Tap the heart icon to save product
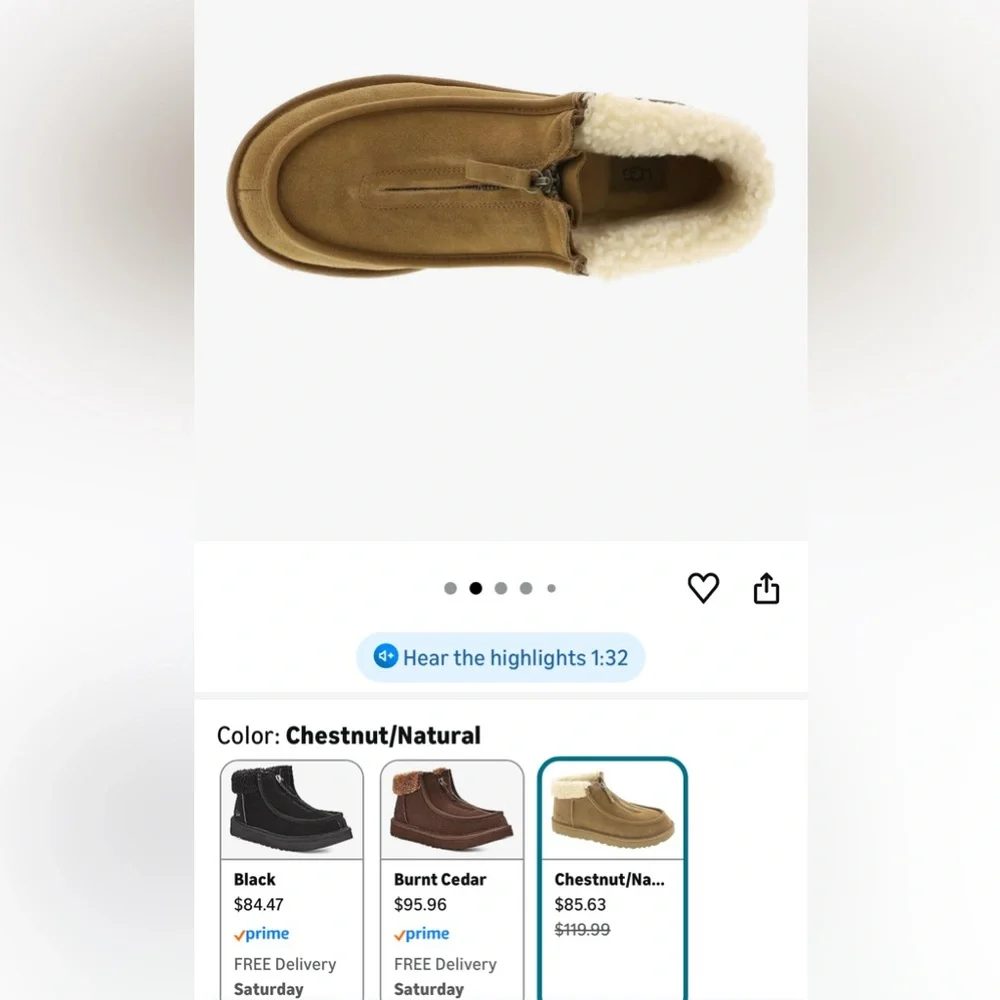The image size is (1000, 1000). (x=703, y=588)
